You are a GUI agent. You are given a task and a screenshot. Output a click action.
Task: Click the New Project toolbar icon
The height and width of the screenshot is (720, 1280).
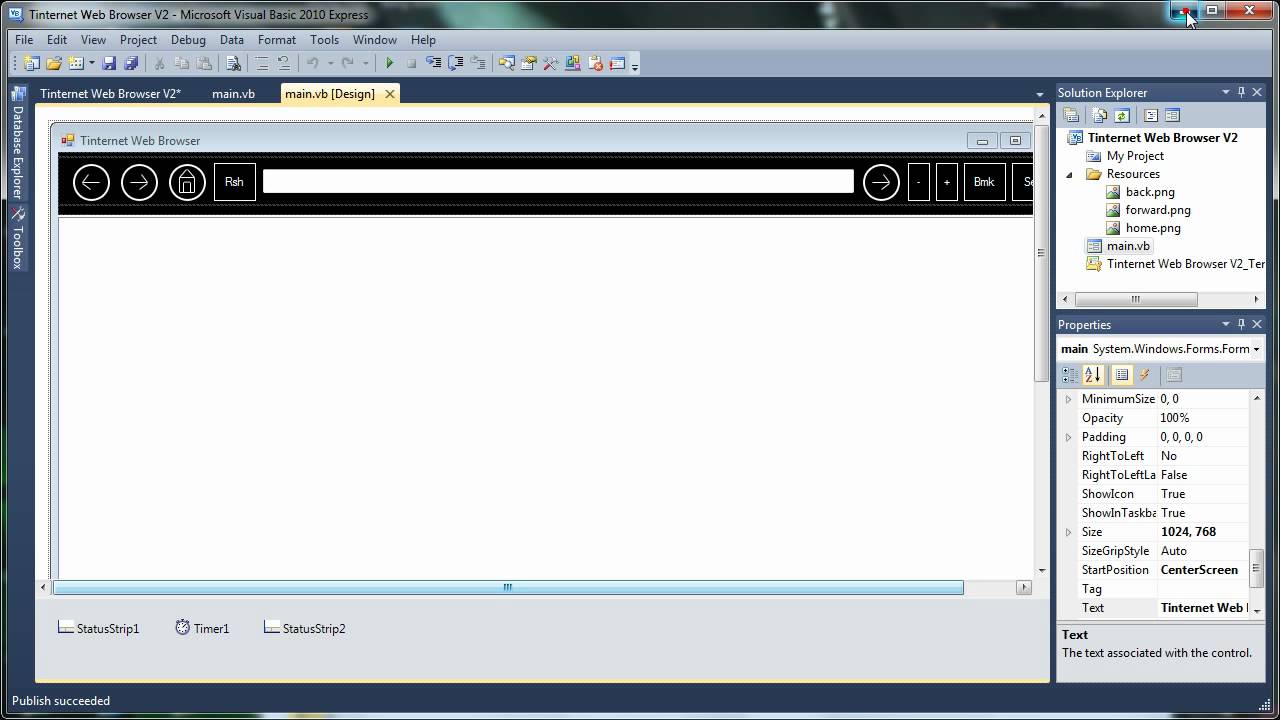point(31,63)
